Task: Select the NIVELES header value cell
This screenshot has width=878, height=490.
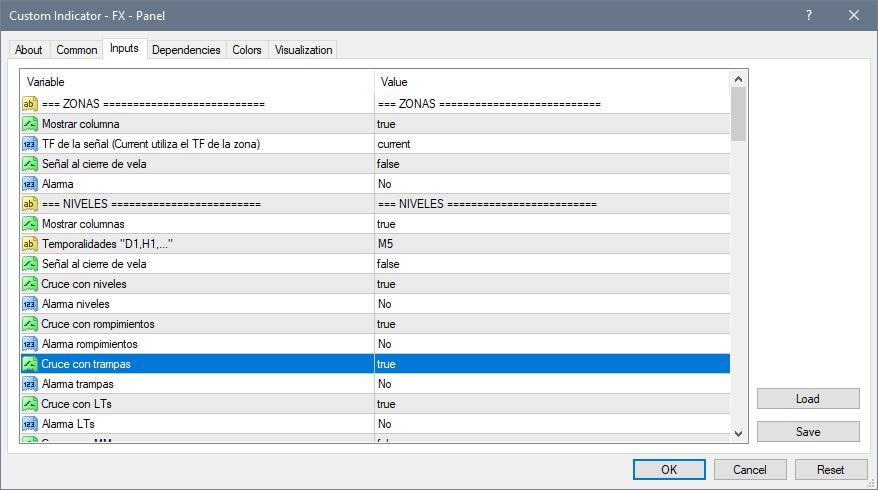Action: click(x=552, y=204)
